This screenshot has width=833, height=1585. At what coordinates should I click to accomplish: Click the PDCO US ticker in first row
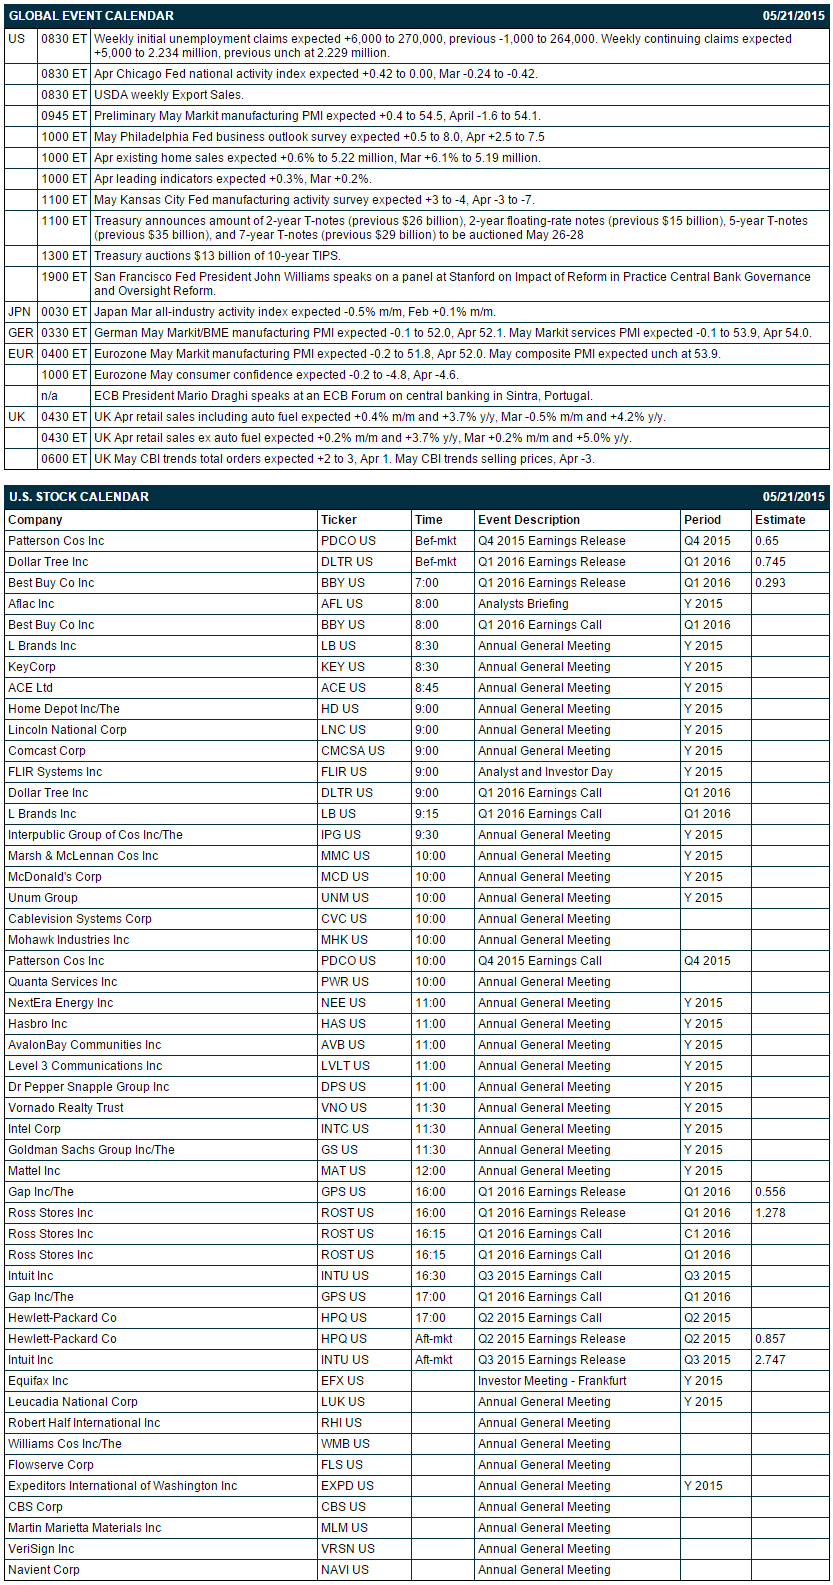[x=348, y=541]
